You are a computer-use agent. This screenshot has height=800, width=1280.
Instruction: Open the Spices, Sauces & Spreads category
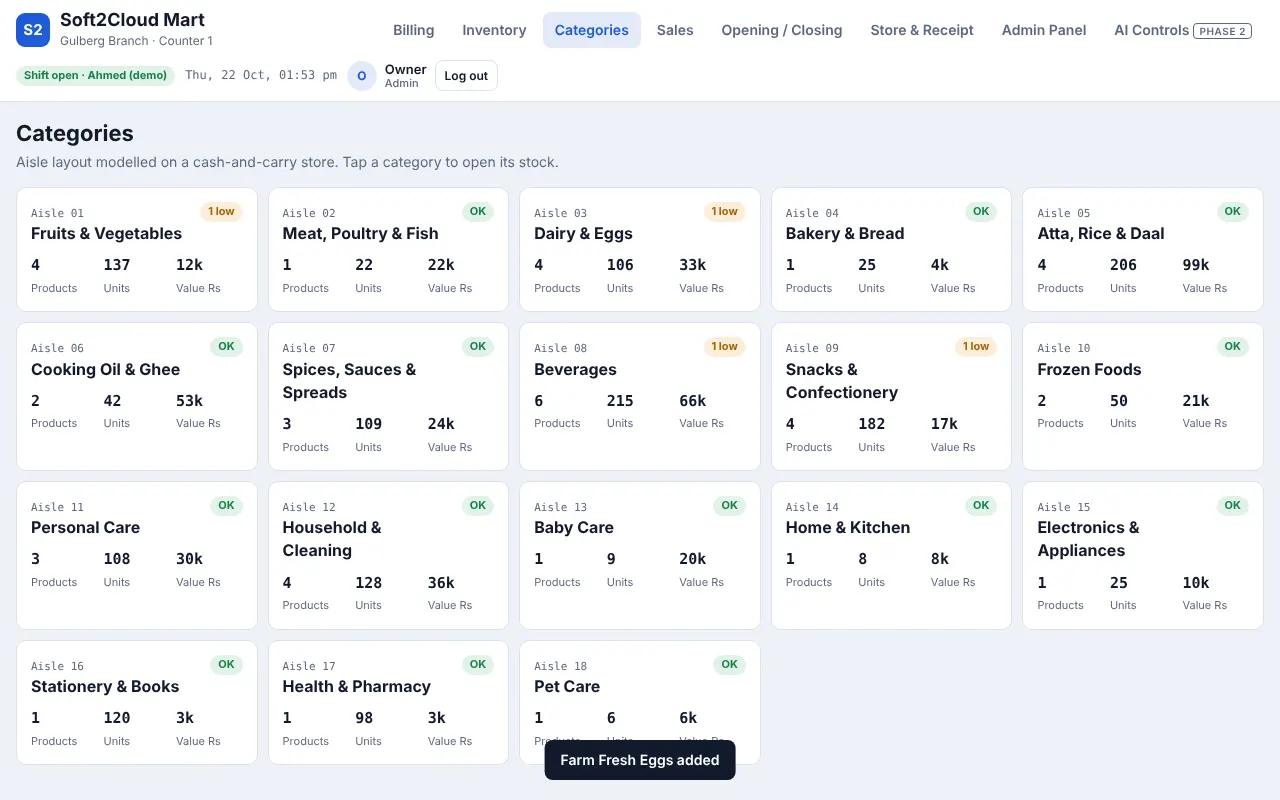point(389,397)
